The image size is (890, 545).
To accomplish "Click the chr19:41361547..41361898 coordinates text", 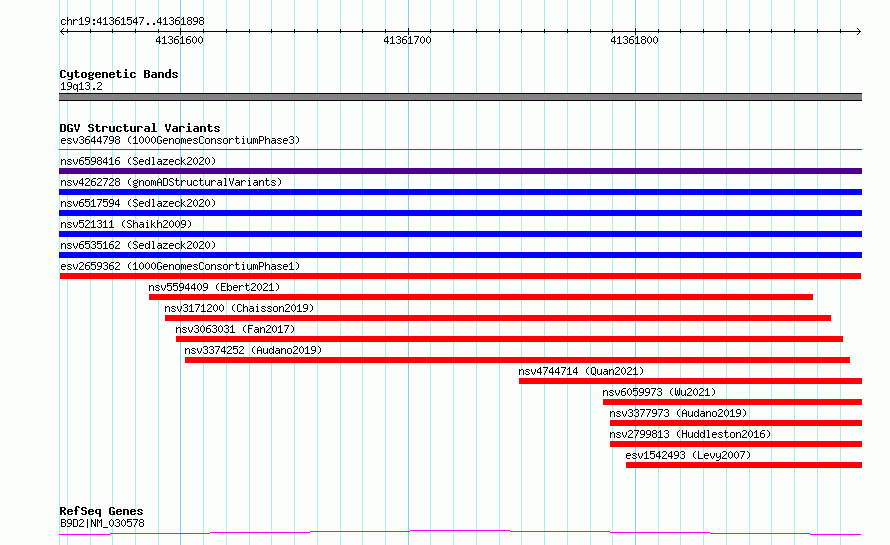I will [132, 21].
